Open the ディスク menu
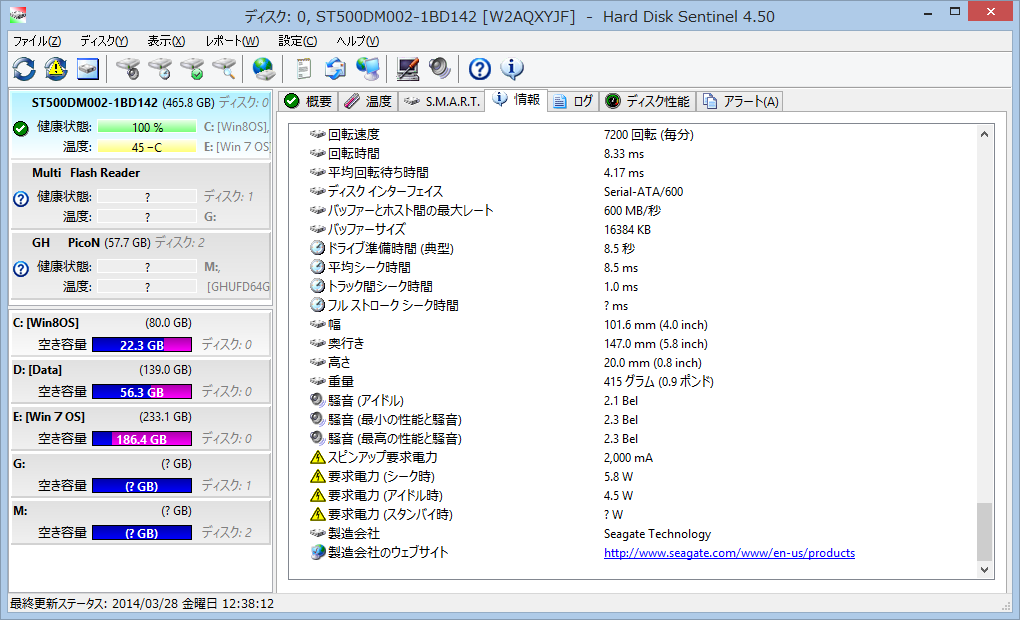The height and width of the screenshot is (620, 1020). pyautogui.click(x=104, y=41)
